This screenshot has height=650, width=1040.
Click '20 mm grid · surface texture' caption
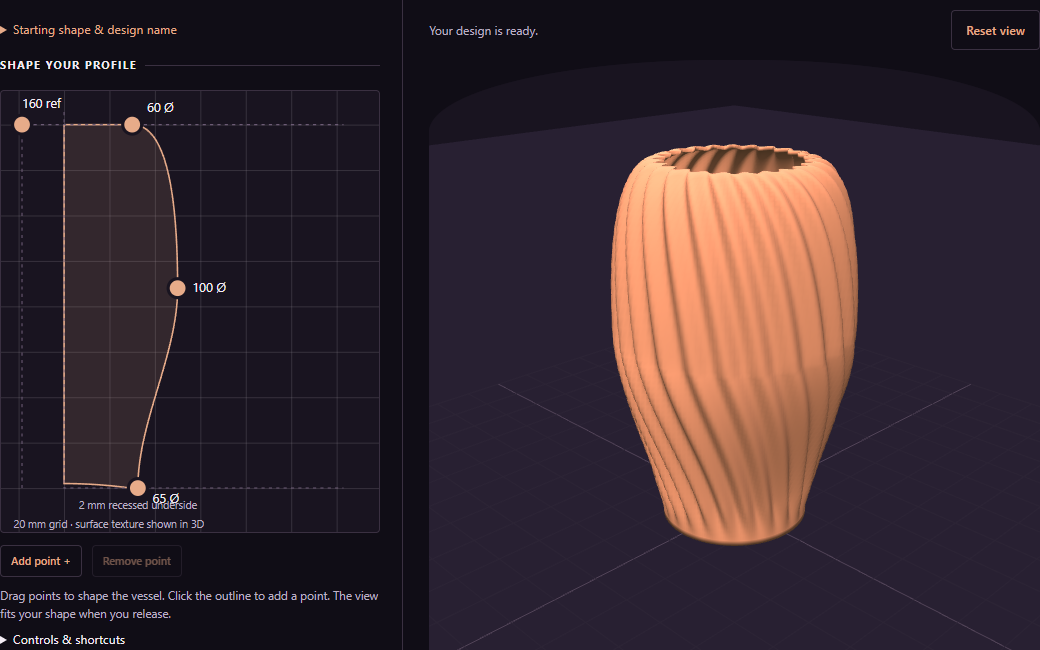tap(109, 524)
